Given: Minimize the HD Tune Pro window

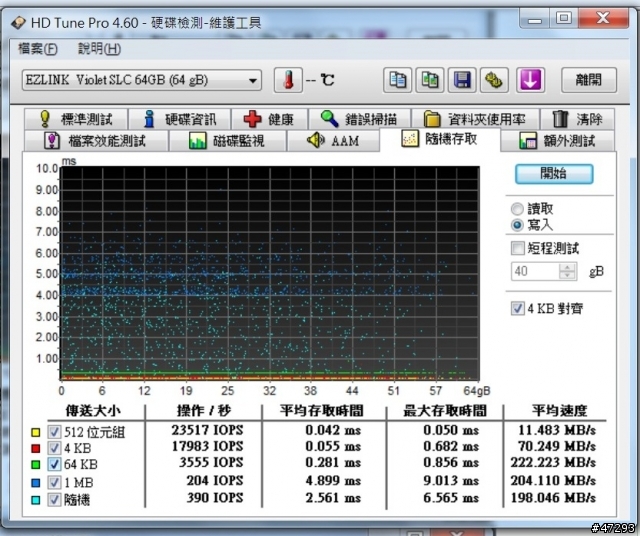Looking at the screenshot, I should [x=535, y=19].
